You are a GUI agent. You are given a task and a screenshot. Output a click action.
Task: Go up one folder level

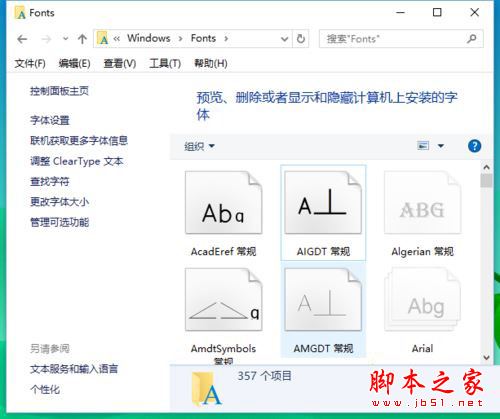(x=82, y=39)
